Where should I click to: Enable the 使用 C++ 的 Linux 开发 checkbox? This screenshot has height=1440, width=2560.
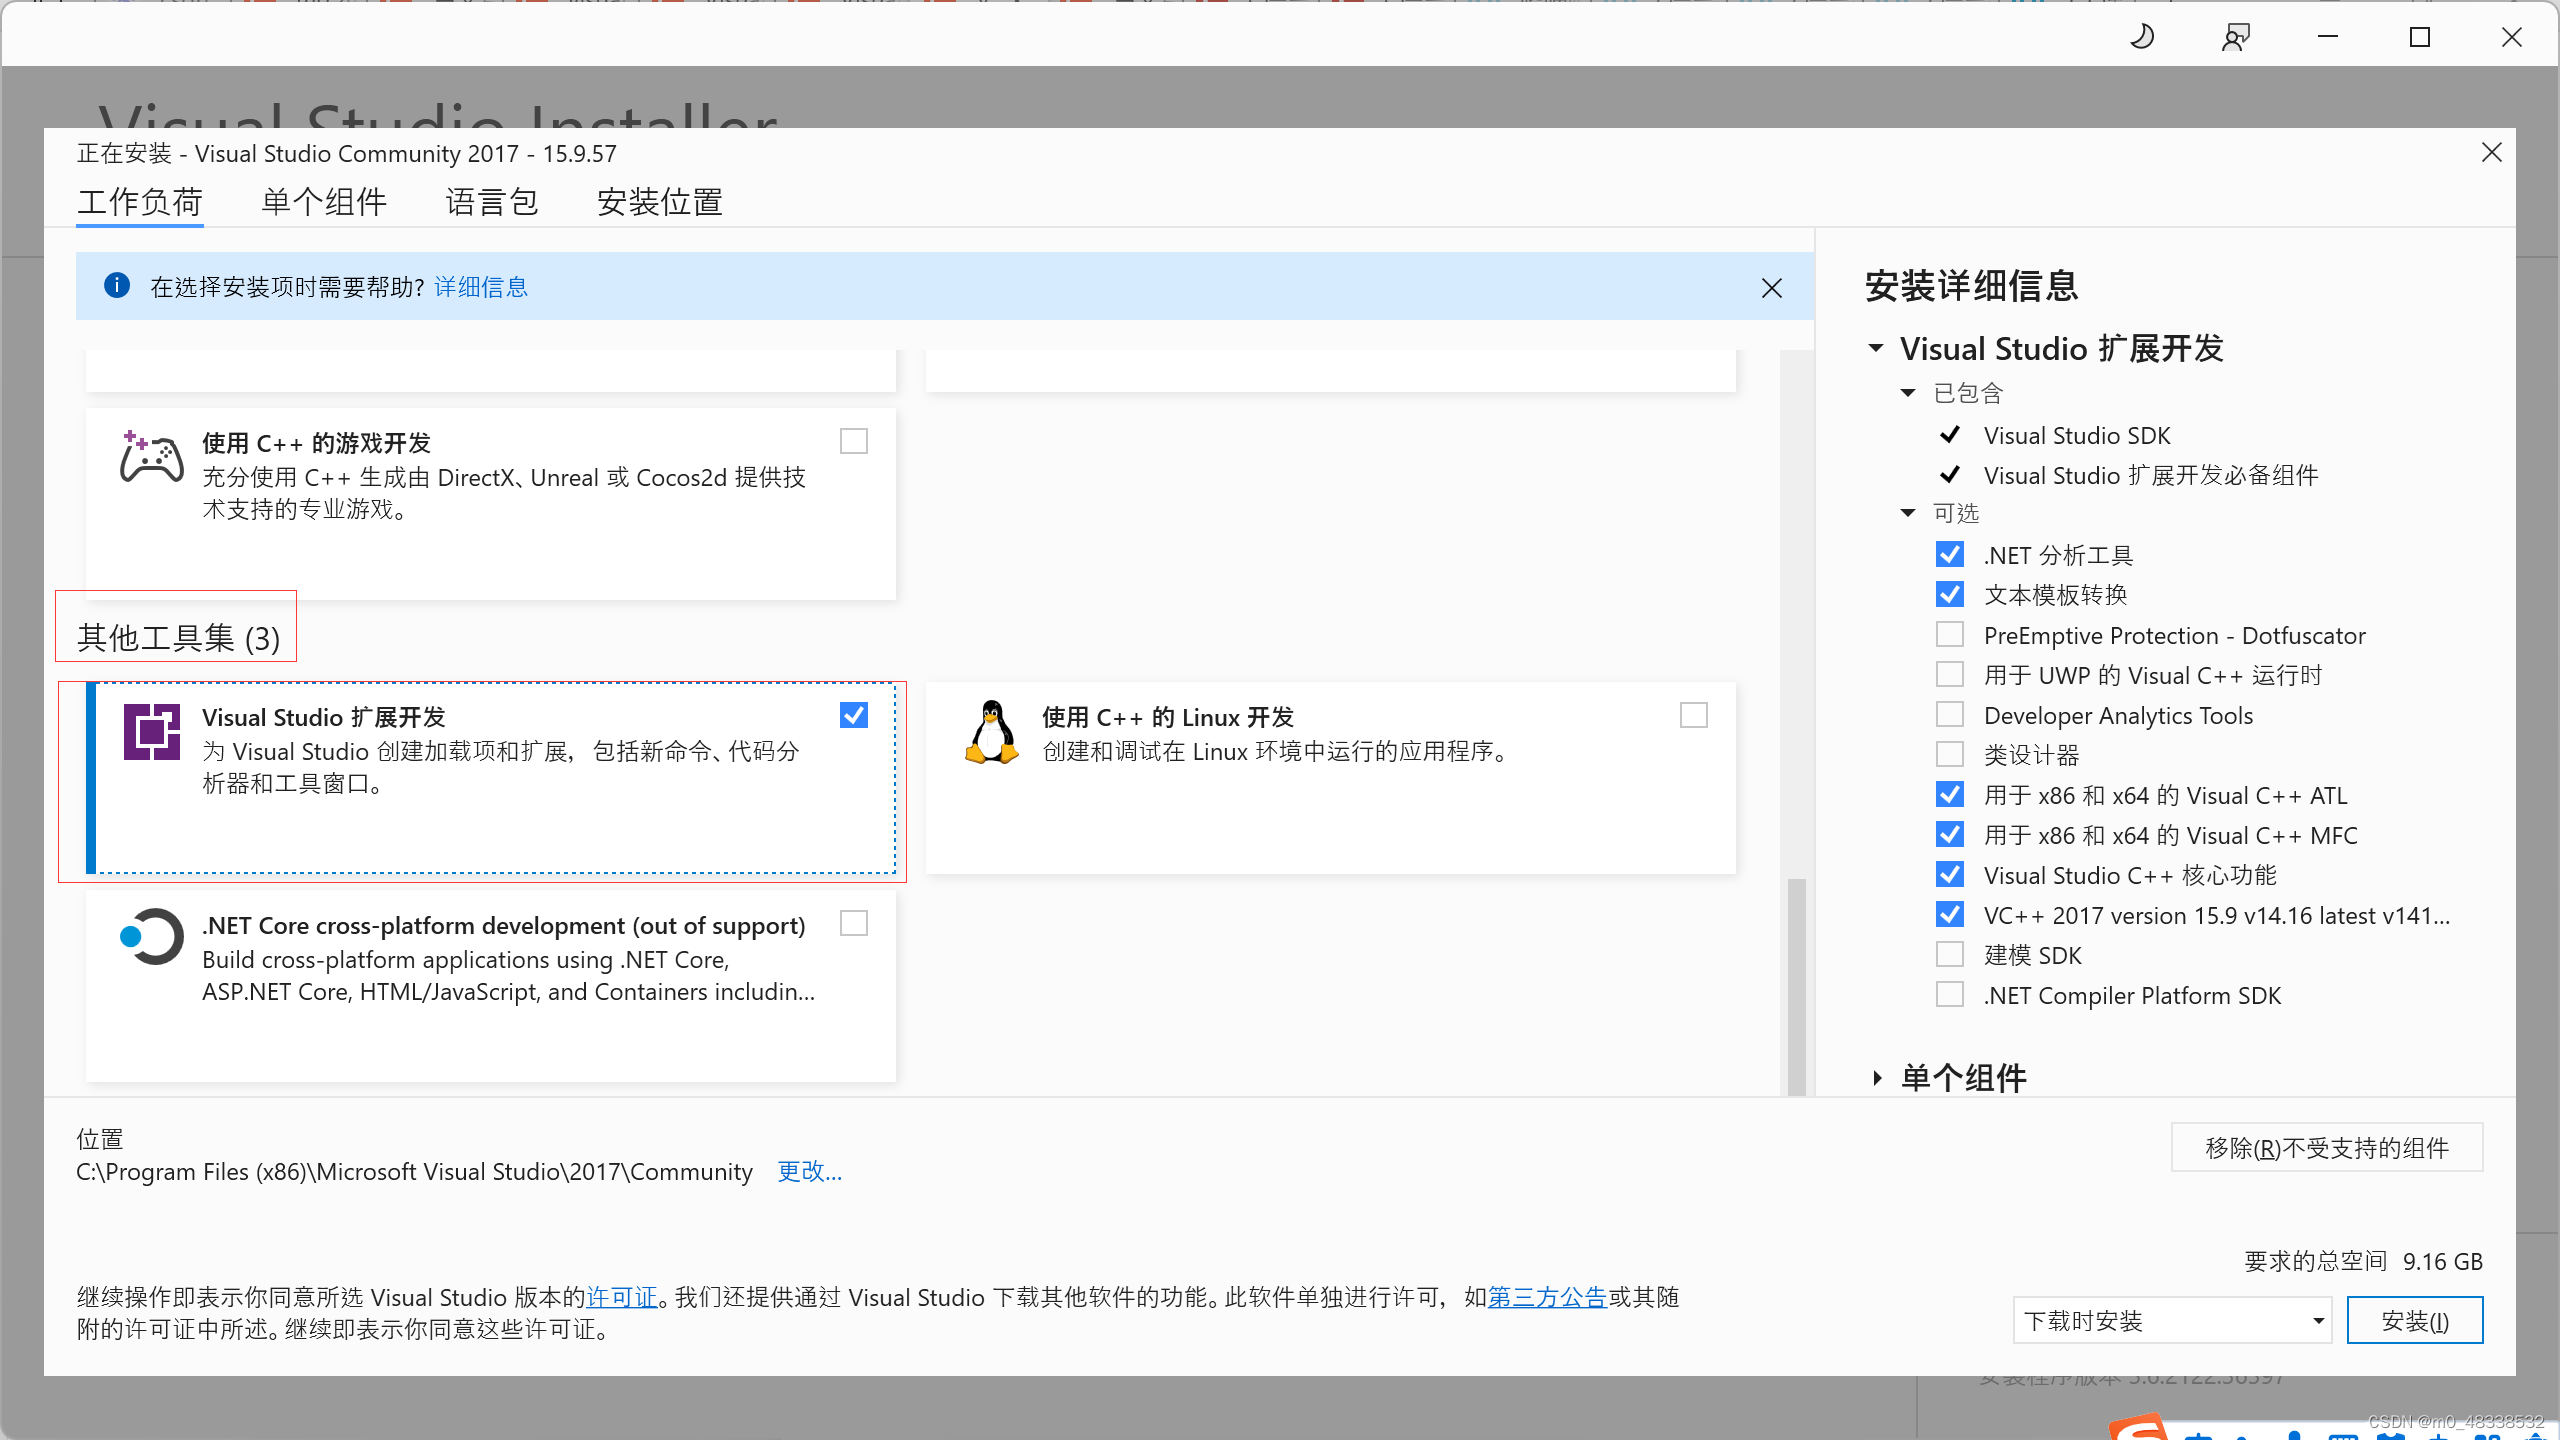click(x=1693, y=715)
